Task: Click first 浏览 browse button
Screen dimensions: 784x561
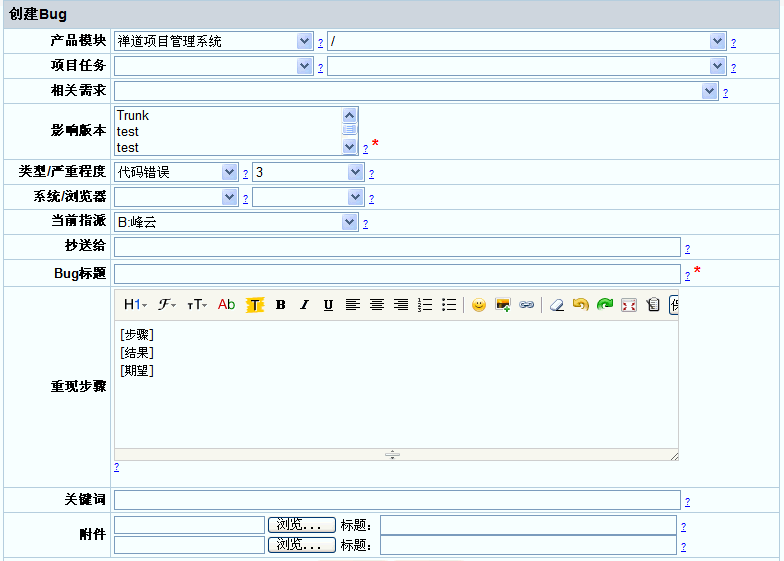Action: click(x=302, y=525)
